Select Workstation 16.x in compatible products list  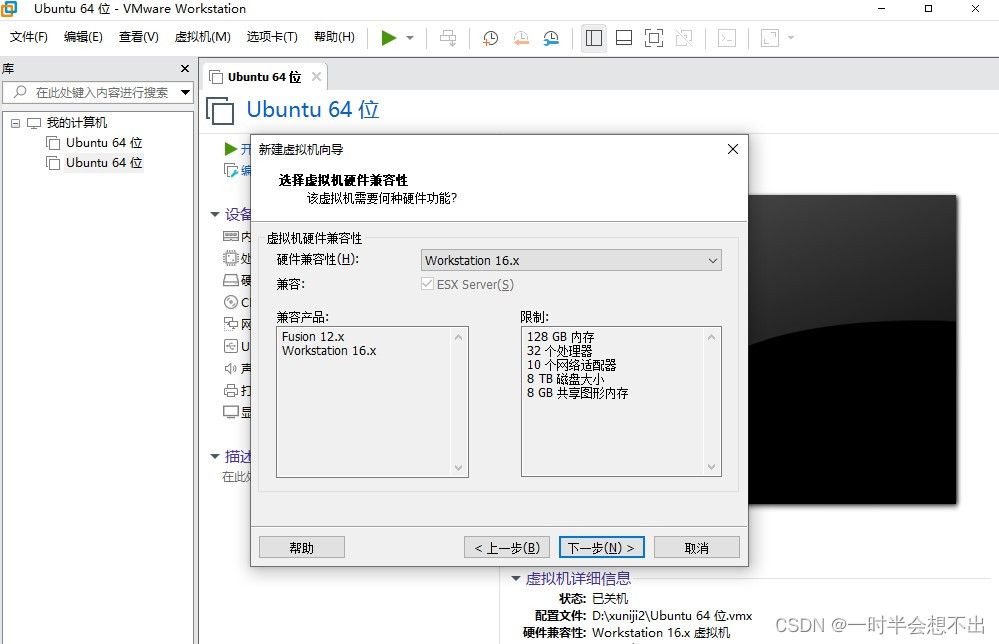(x=329, y=351)
